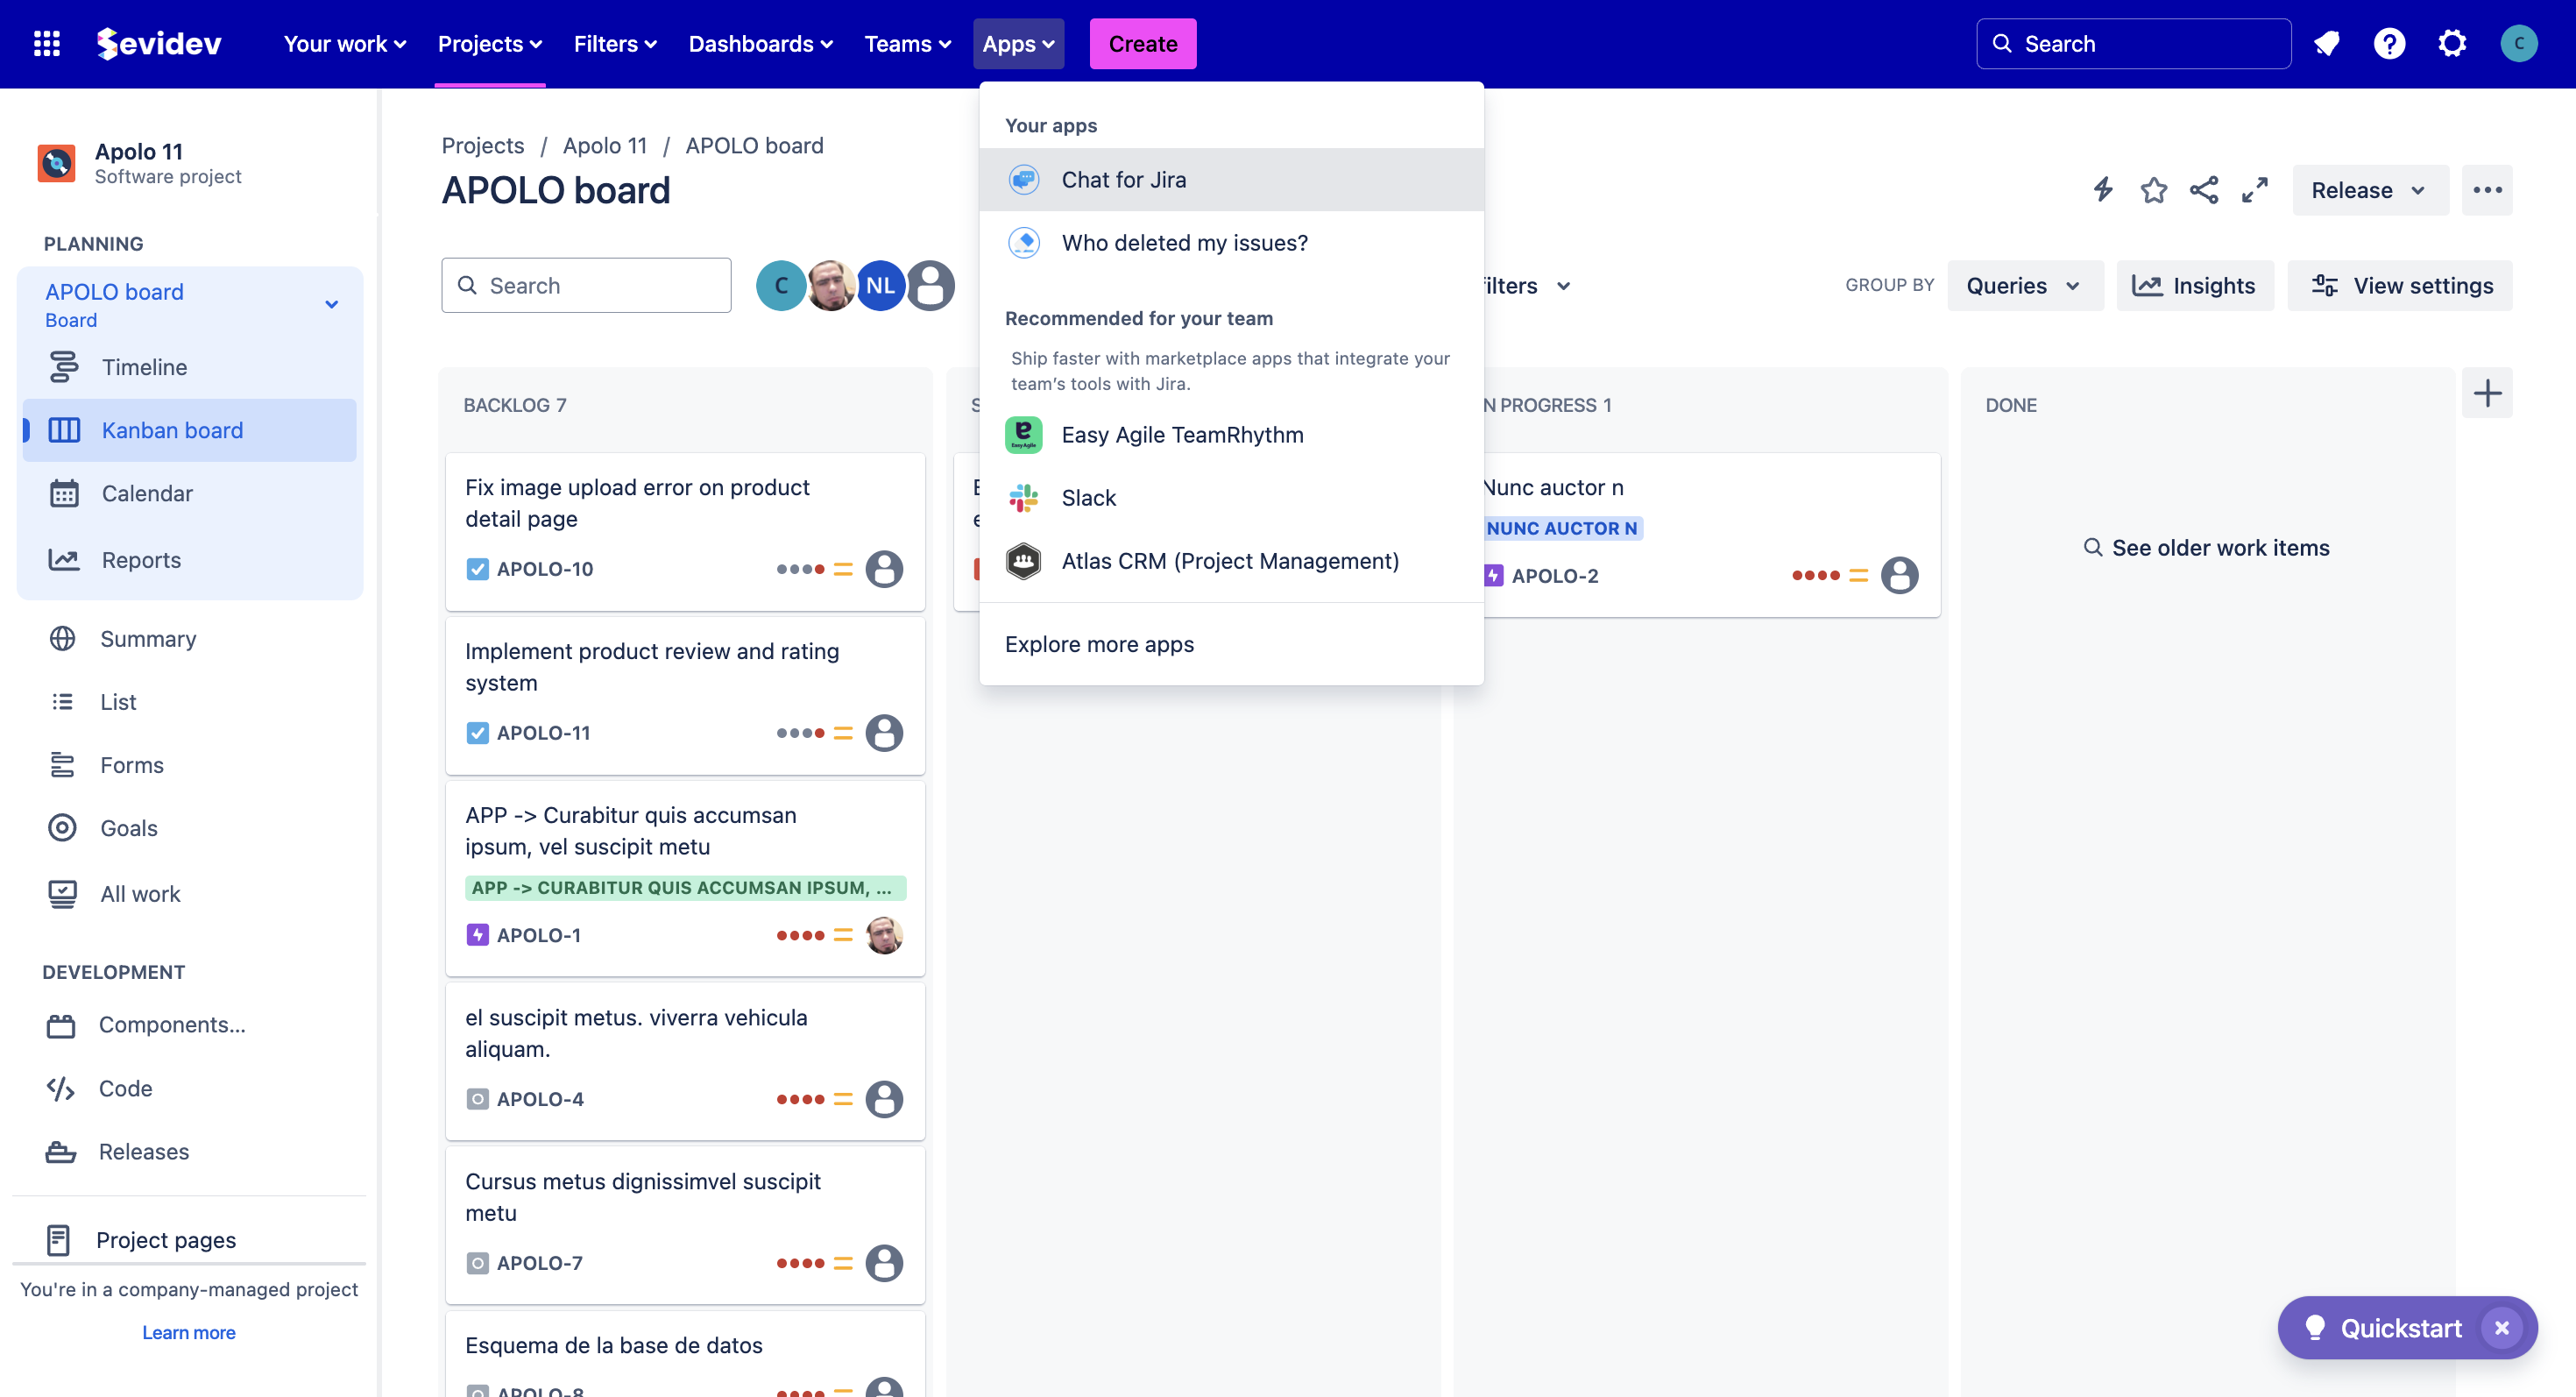Click the board Search input
Viewport: 2576px width, 1397px height.
point(586,286)
